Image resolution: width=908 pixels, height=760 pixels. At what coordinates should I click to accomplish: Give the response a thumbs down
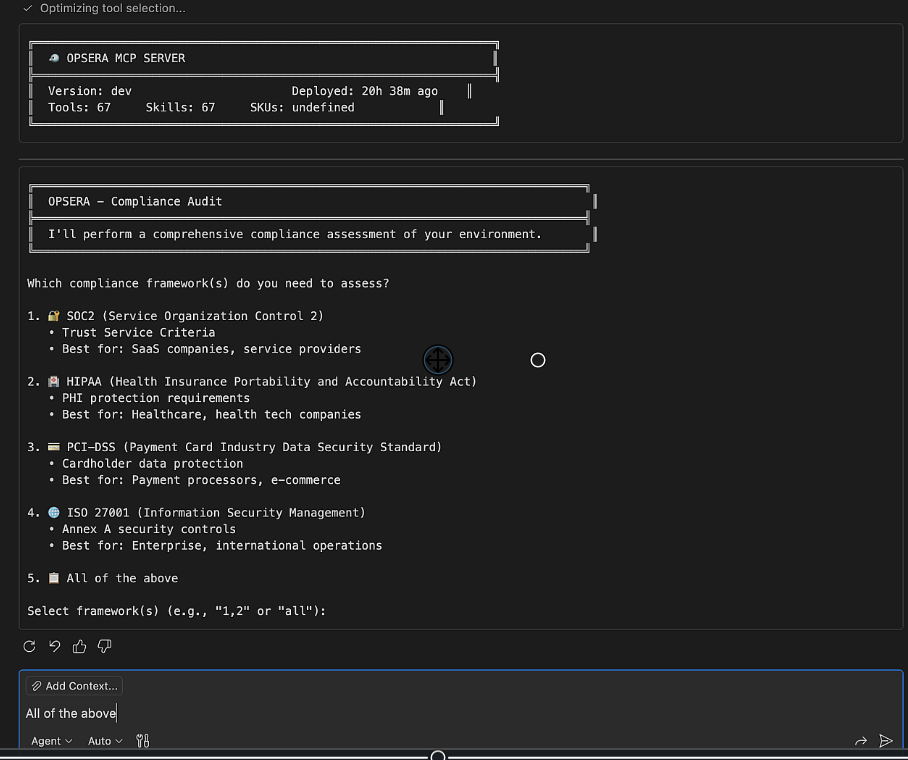105,647
